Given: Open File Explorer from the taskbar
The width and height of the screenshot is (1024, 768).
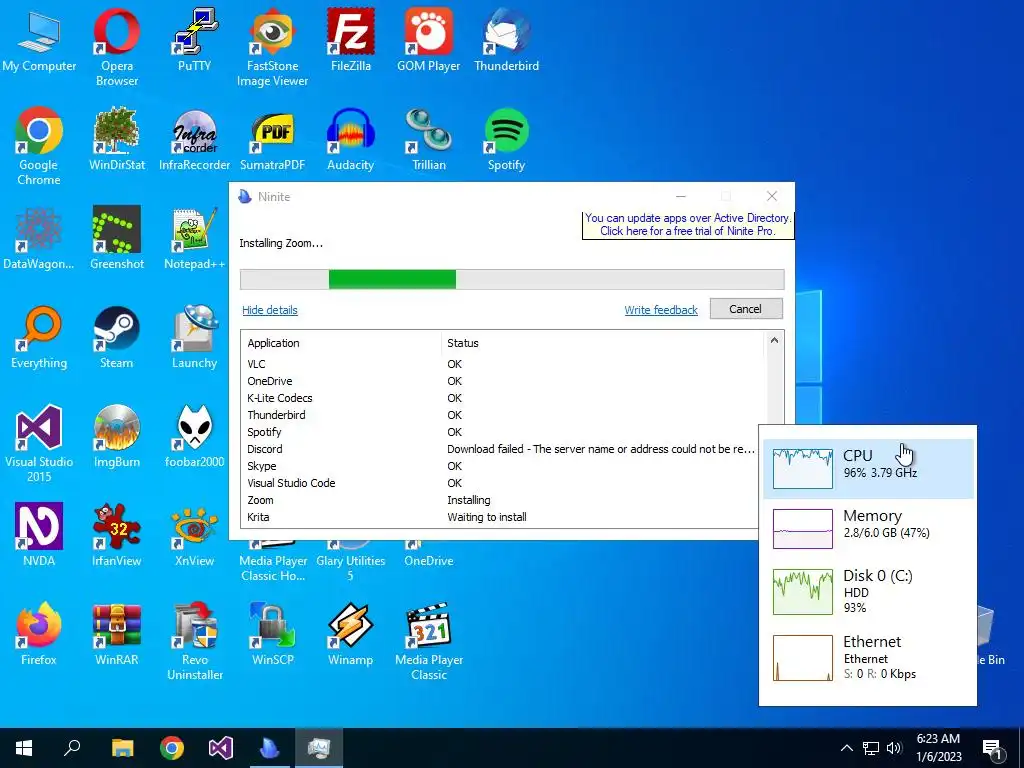Looking at the screenshot, I should (x=122, y=748).
